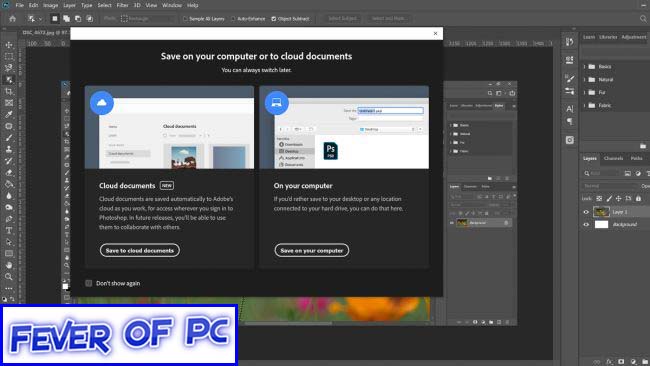Select the Dodge tool
650x366 pixels.
tap(9, 207)
